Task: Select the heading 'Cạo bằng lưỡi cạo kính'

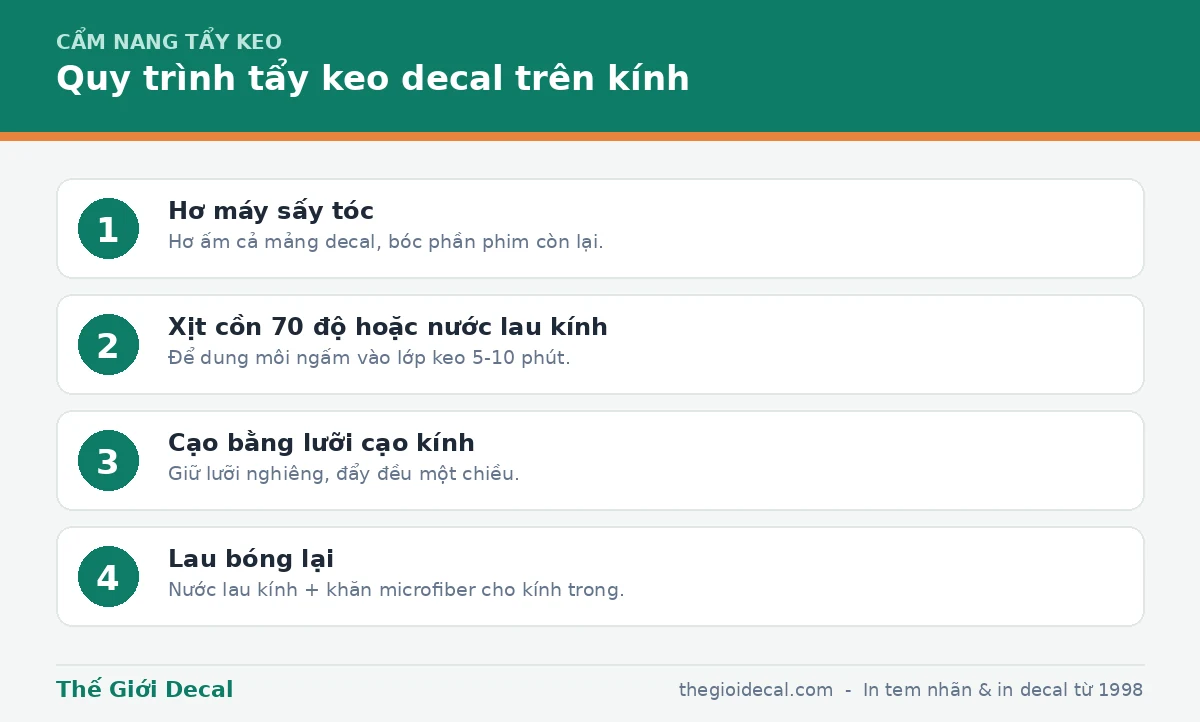Action: click(x=321, y=443)
